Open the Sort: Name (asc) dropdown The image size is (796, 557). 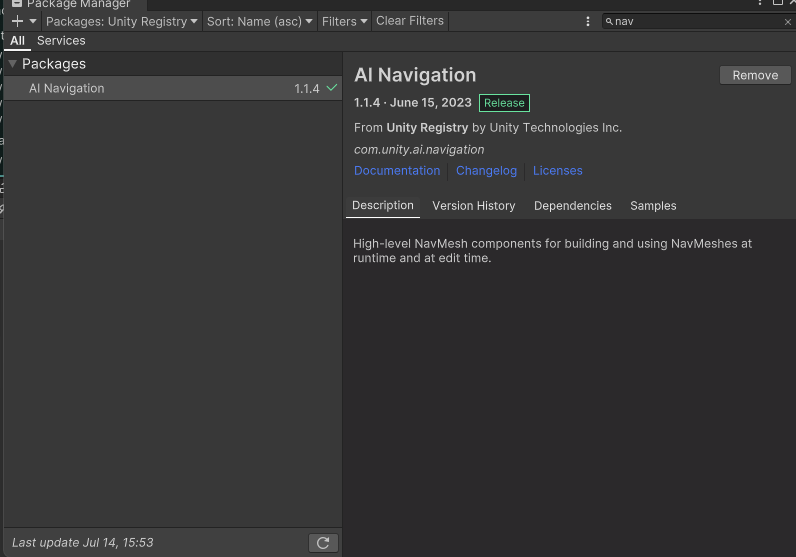[x=259, y=21]
